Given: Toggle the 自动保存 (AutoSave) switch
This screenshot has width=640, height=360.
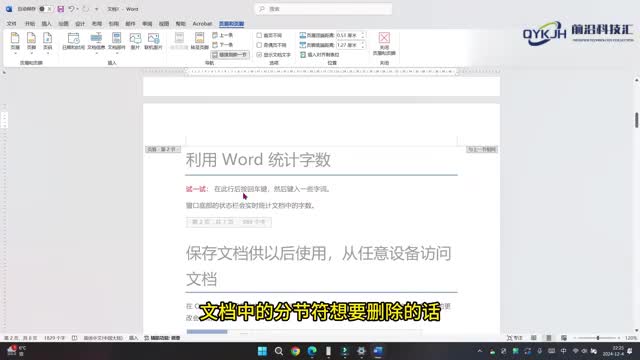Looking at the screenshot, I should tap(45, 9).
